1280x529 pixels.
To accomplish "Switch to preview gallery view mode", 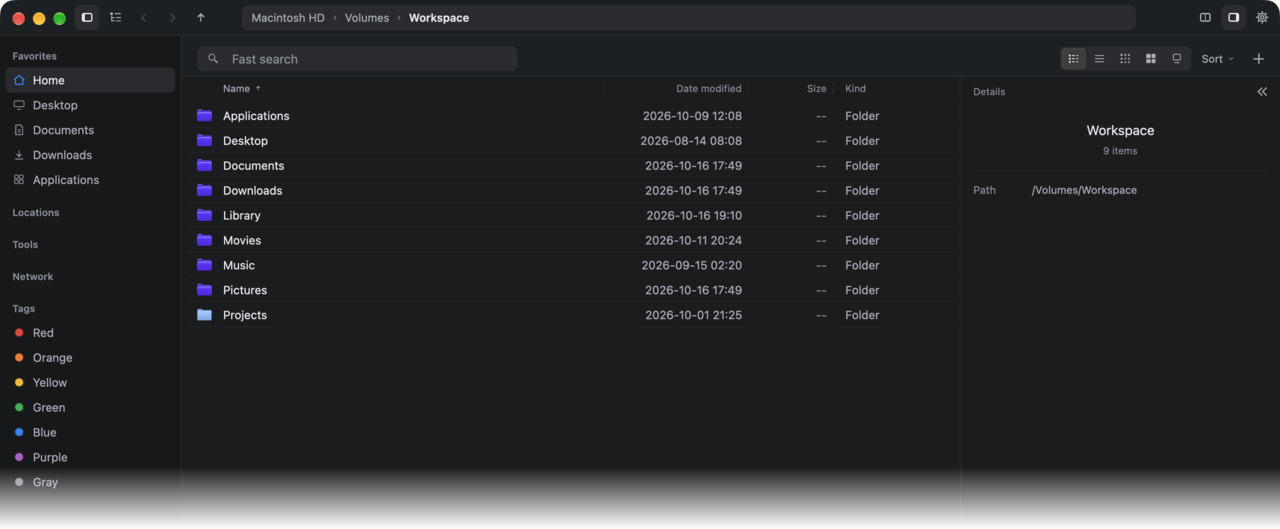I will (x=1177, y=59).
